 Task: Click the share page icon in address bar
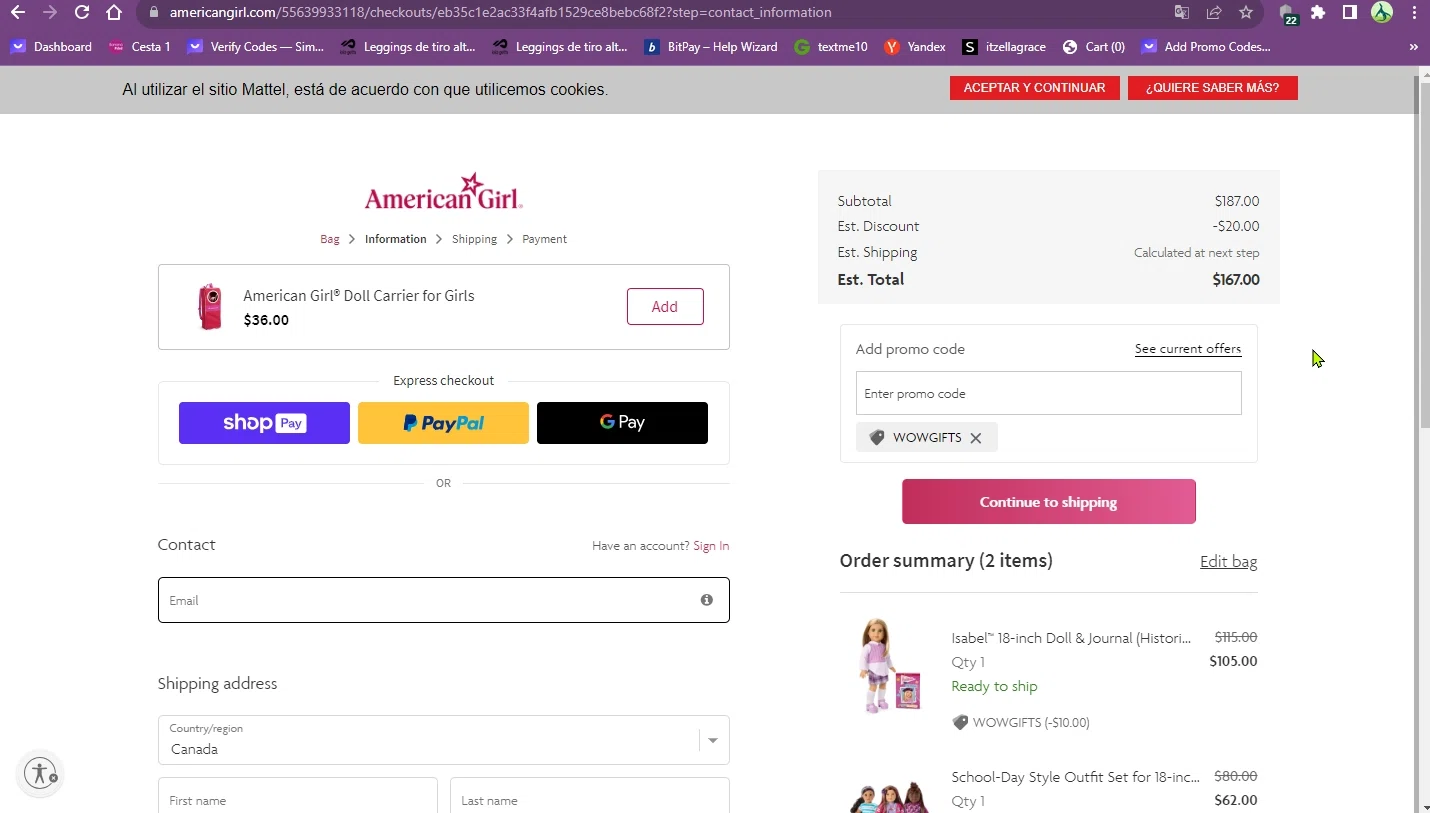[x=1214, y=13]
